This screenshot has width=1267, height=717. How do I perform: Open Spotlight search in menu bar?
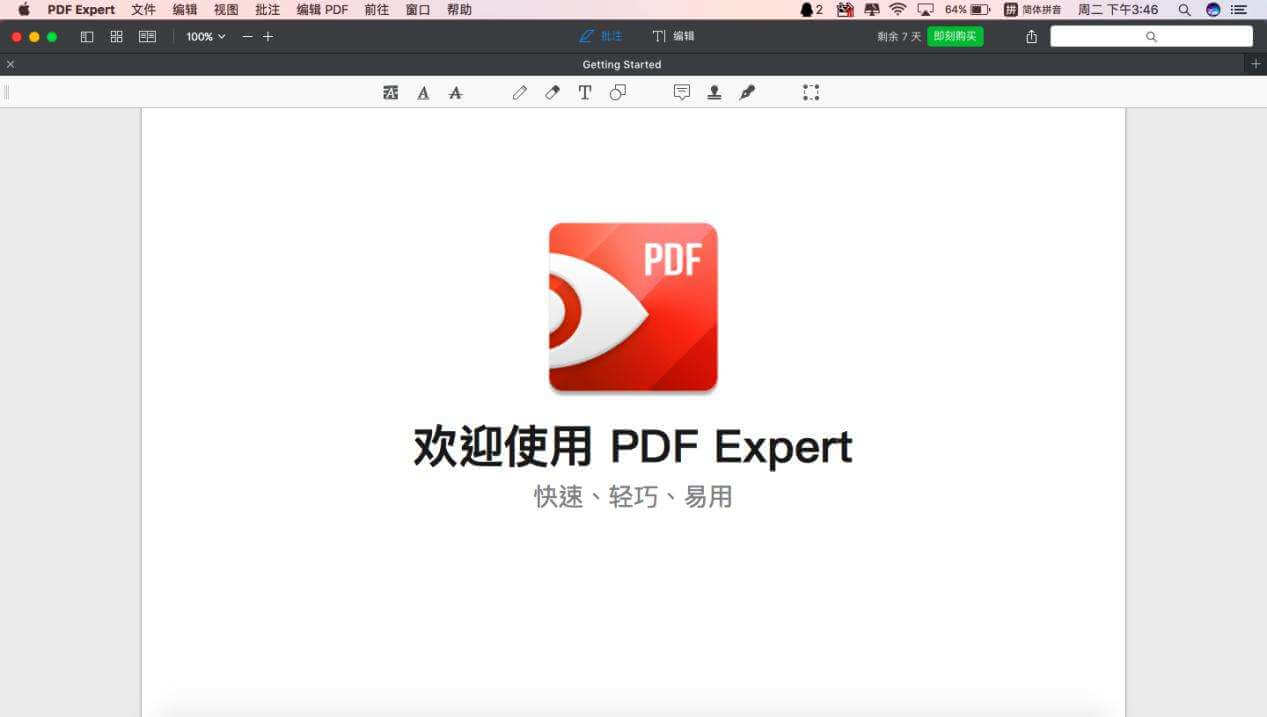tap(1185, 9)
